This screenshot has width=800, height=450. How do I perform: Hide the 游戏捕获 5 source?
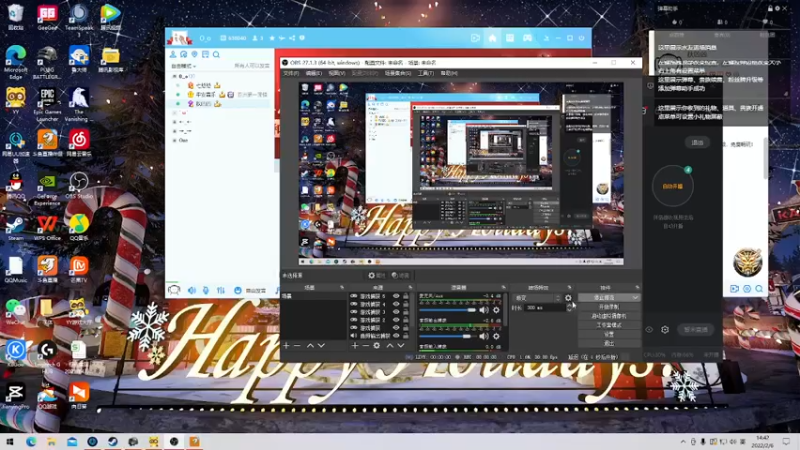pos(396,296)
